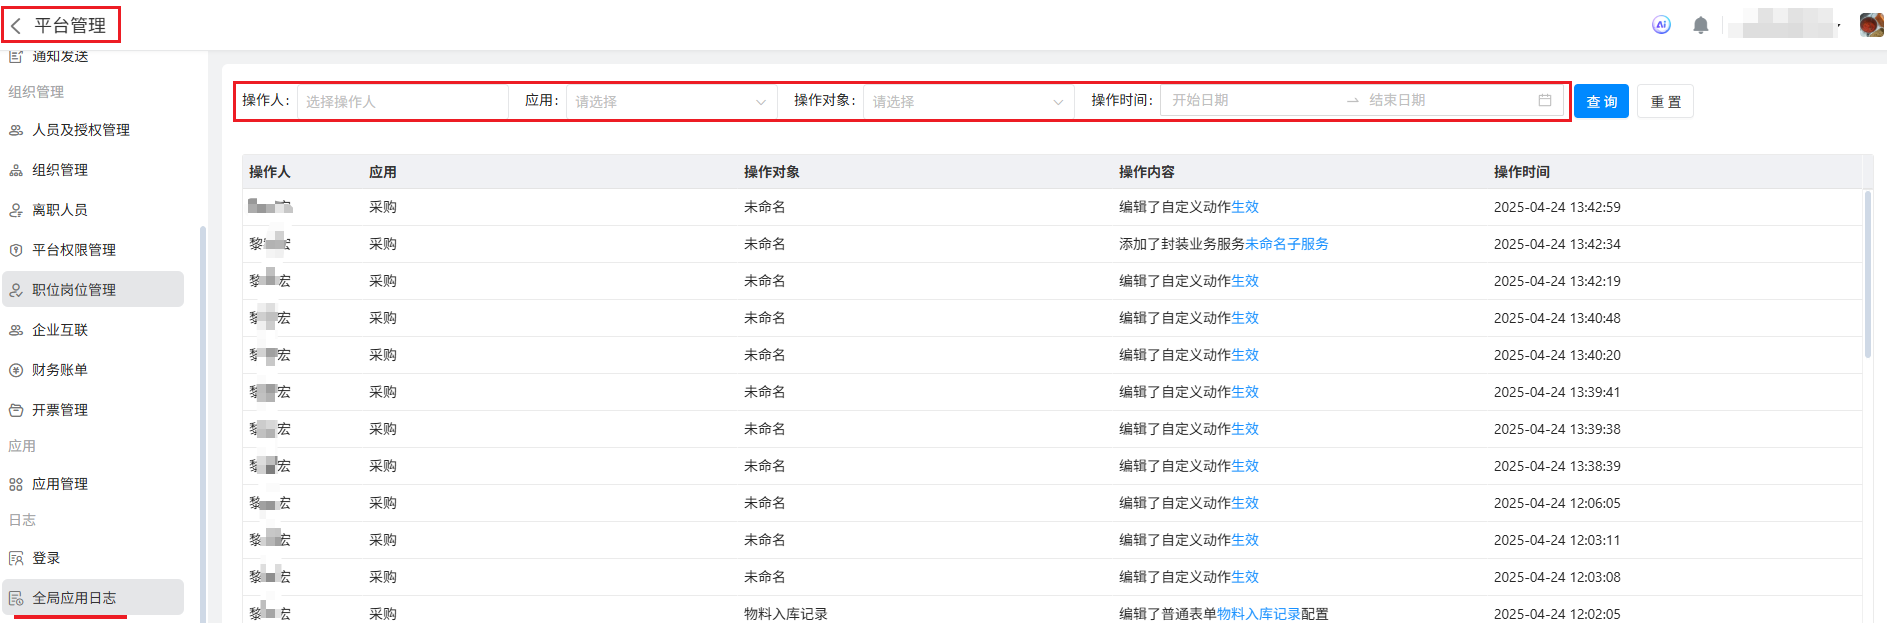This screenshot has height=623, width=1887.
Task: Open the 未命名子服务 link
Action: coord(1286,244)
